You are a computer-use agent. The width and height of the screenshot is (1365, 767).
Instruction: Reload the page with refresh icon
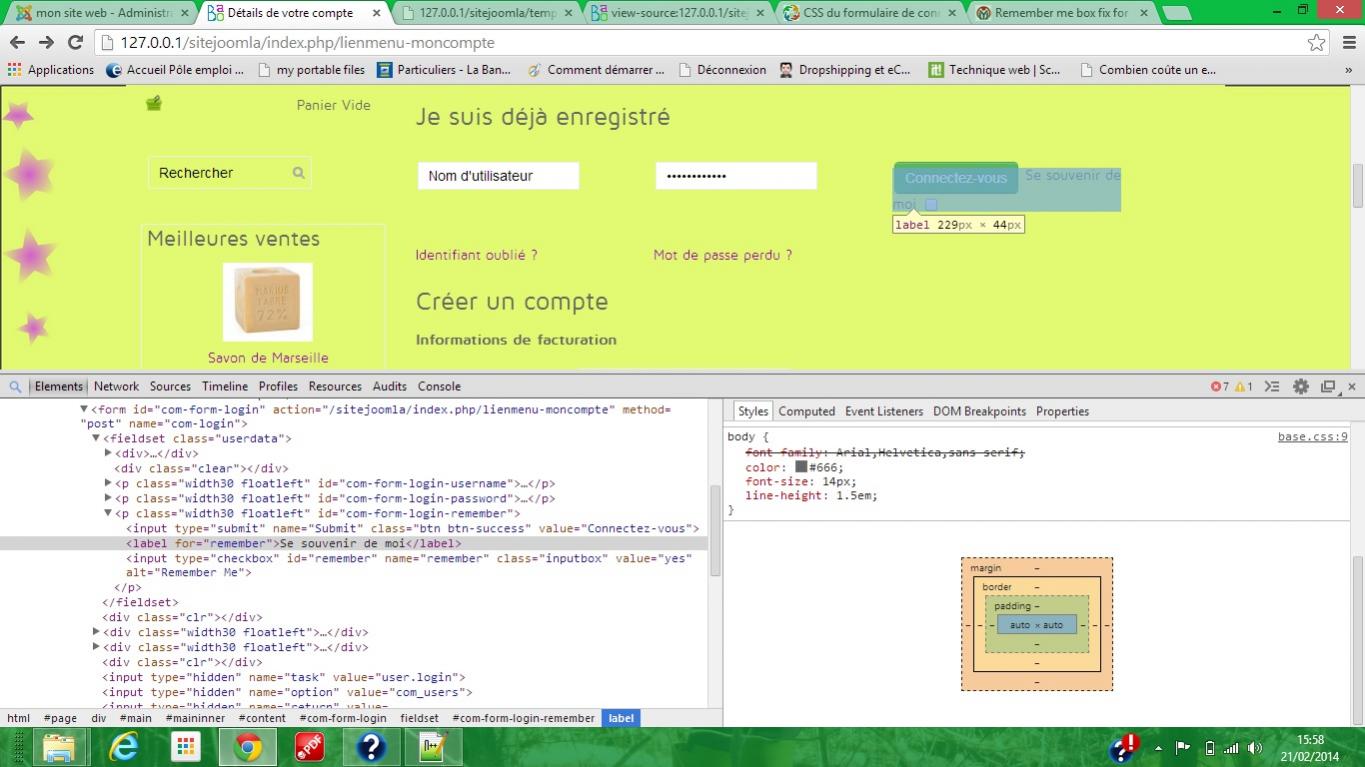(x=75, y=43)
